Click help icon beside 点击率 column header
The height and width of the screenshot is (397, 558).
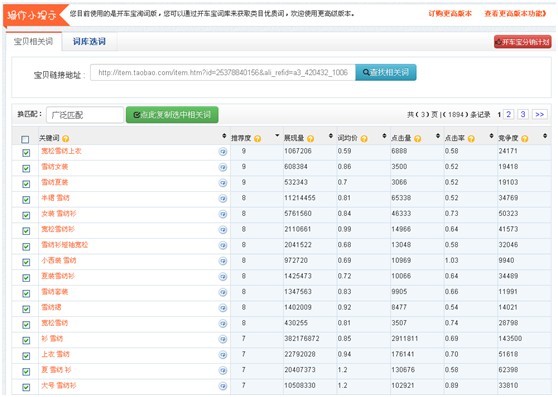(x=471, y=138)
